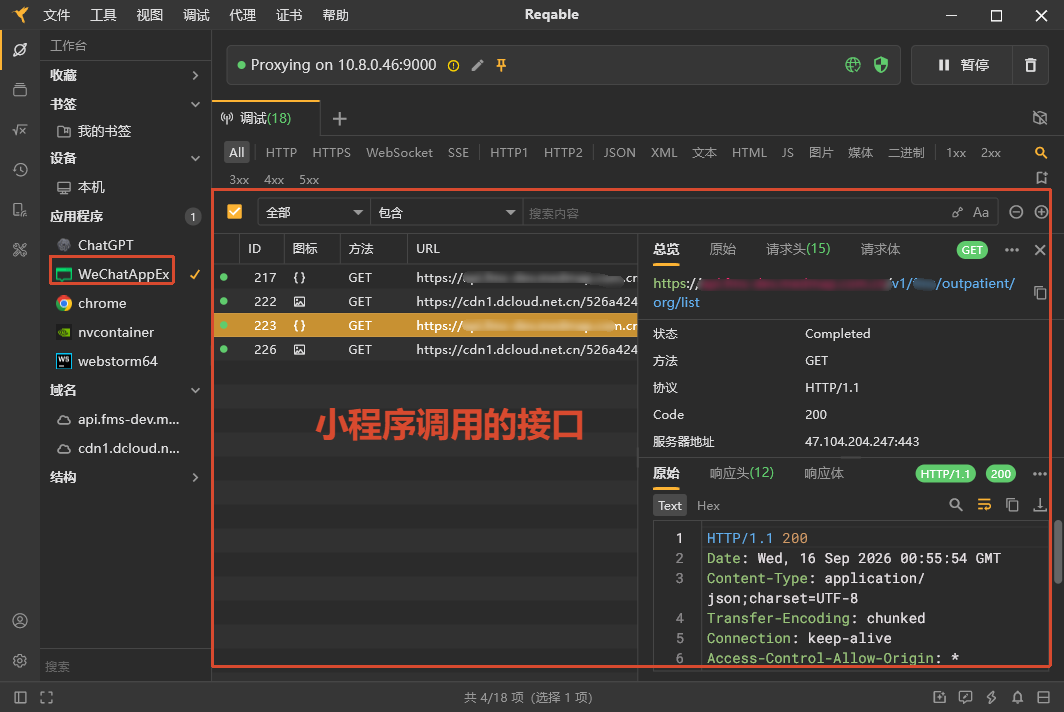Copy the request URL
Screen dimensions: 1064x712
(1040, 293)
